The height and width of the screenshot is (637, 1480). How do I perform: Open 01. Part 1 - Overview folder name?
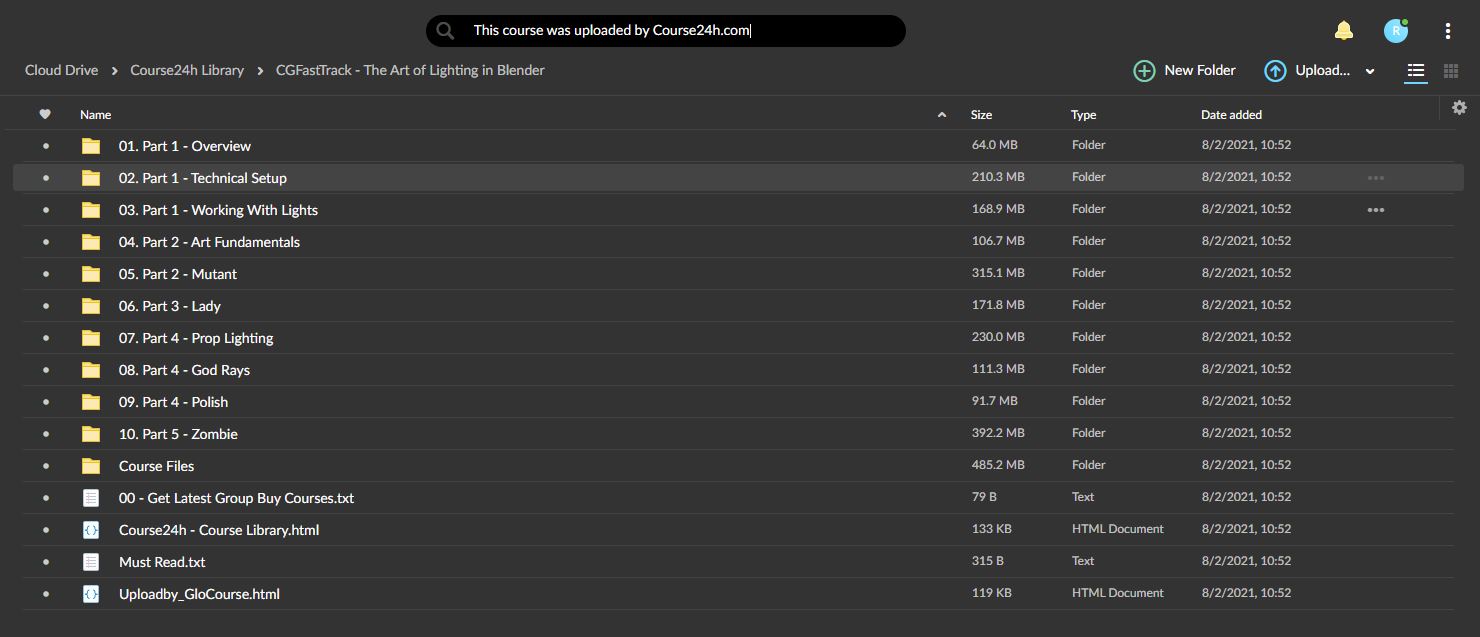[185, 146]
